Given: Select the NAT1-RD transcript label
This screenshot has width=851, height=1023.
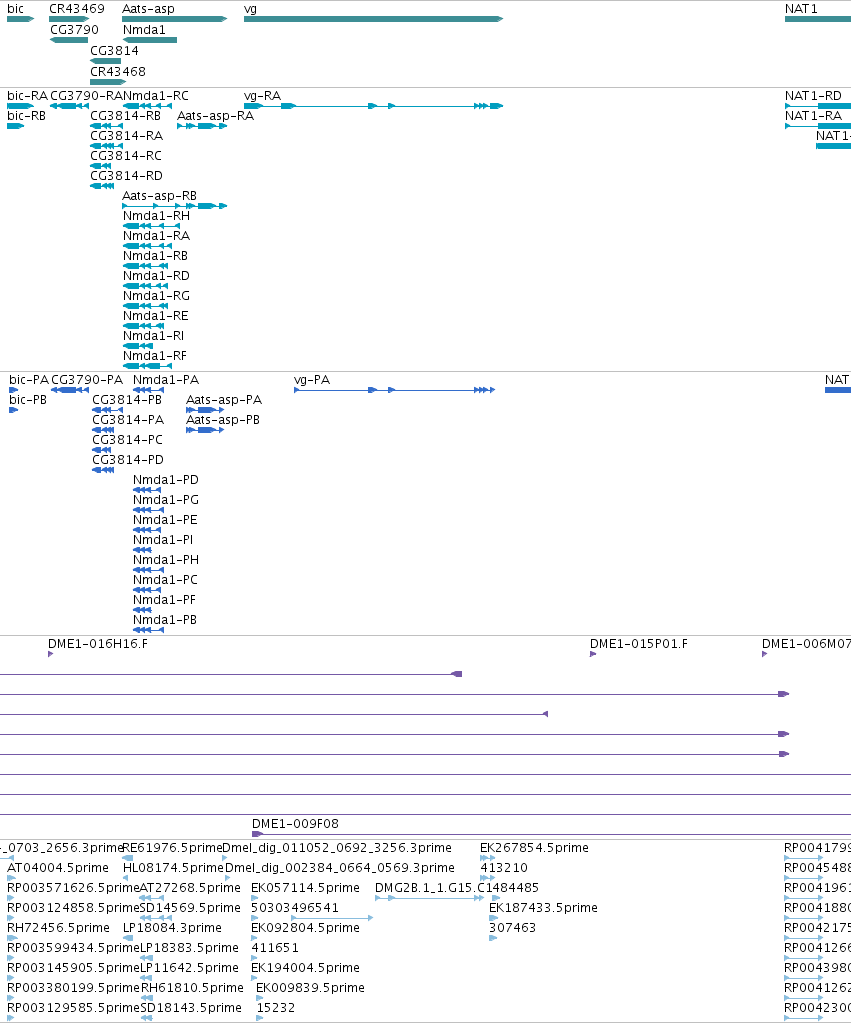Looking at the screenshot, I should (813, 96).
